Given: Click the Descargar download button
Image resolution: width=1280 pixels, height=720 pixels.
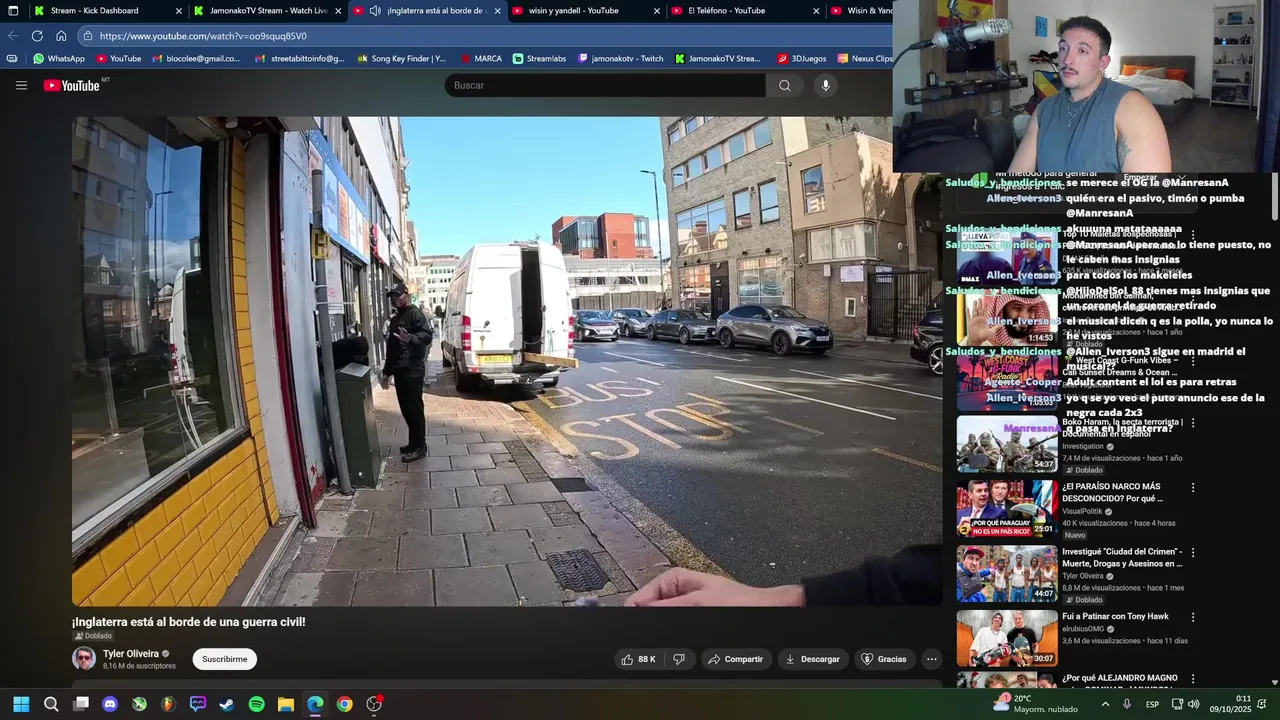Looking at the screenshot, I should click(812, 659).
